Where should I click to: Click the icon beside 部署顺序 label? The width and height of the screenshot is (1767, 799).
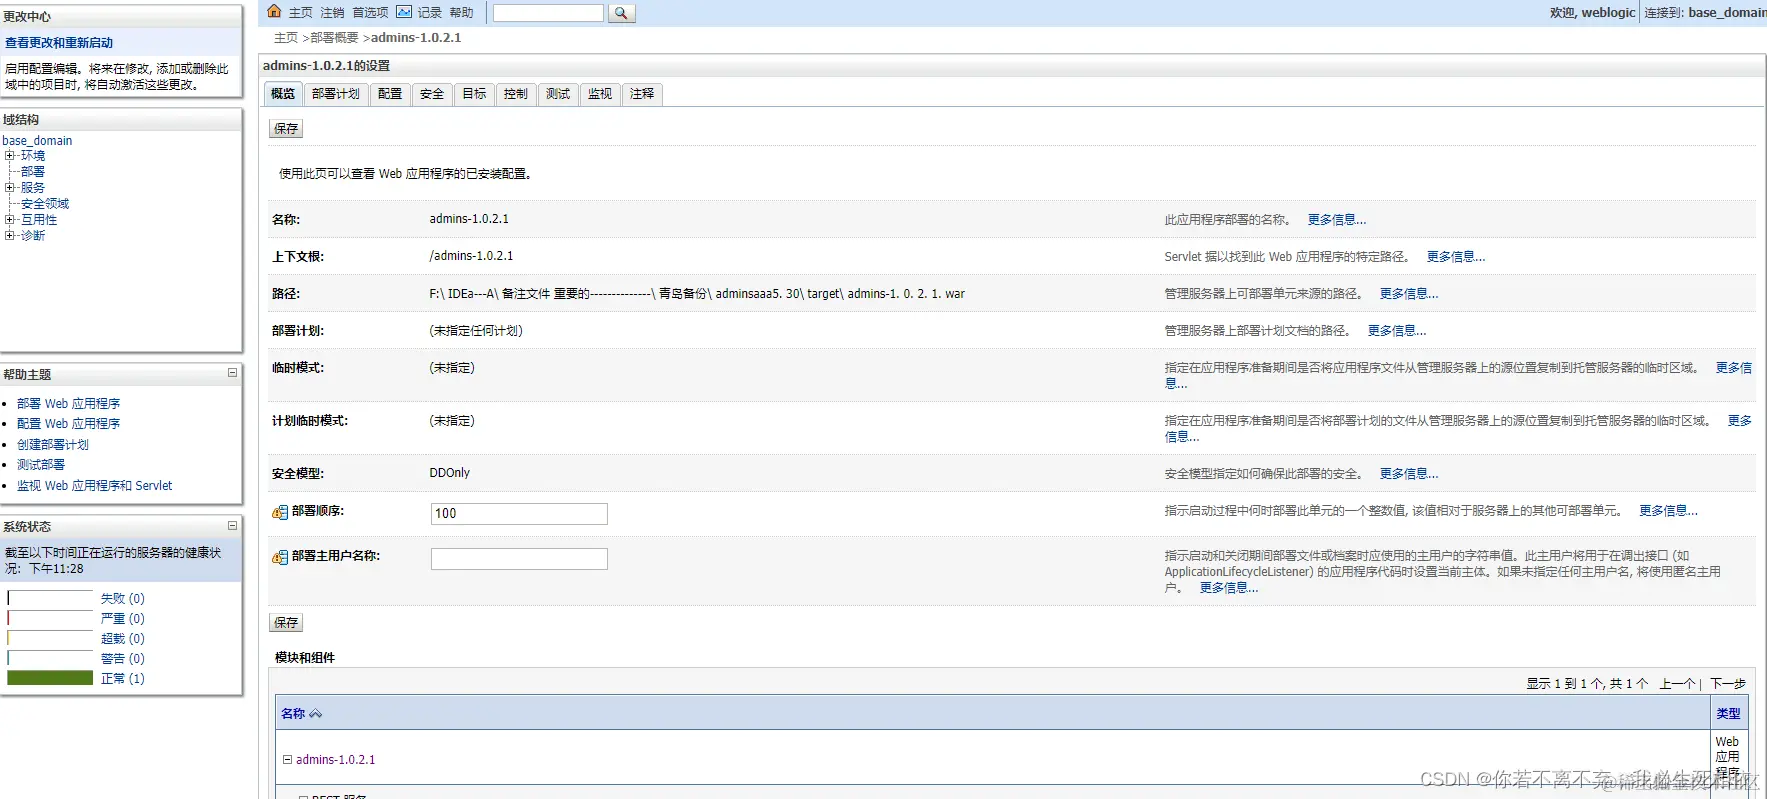(280, 512)
